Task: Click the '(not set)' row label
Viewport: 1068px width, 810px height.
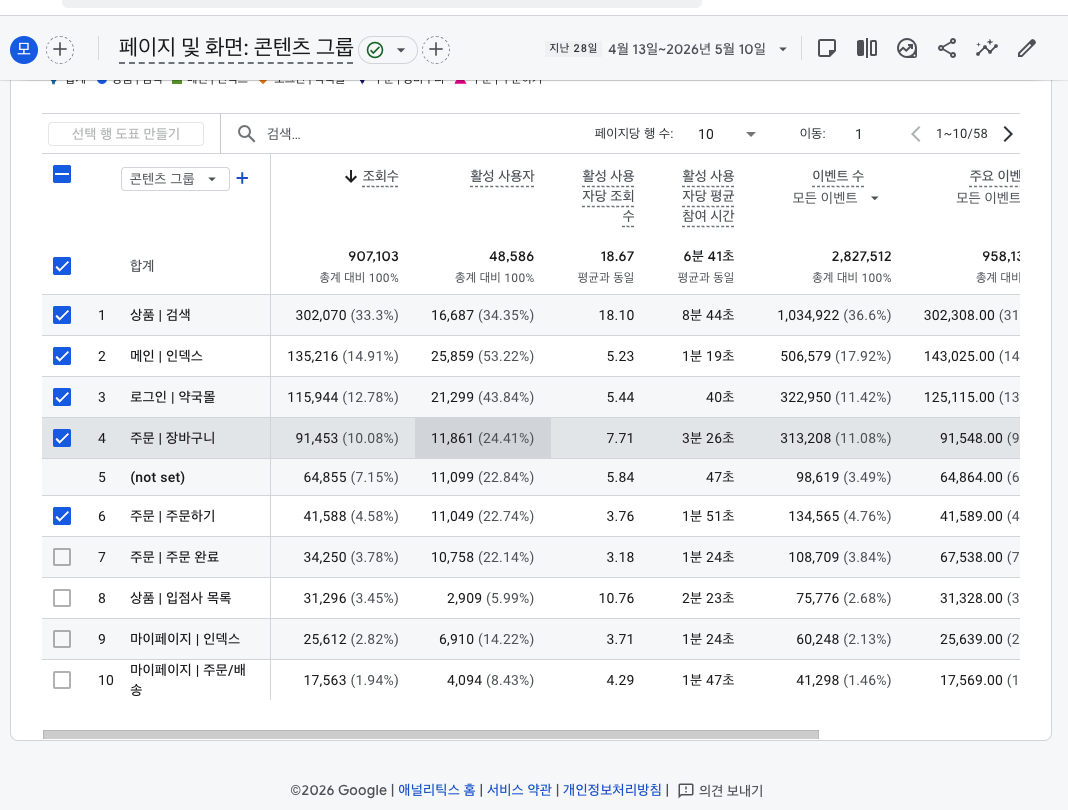Action: coord(157,478)
